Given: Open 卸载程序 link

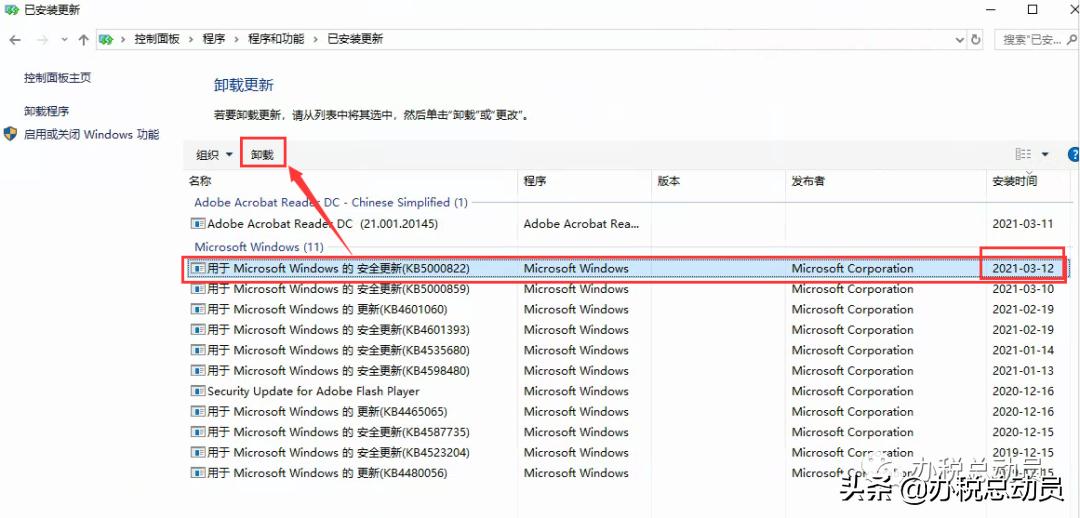Looking at the screenshot, I should (46, 111).
